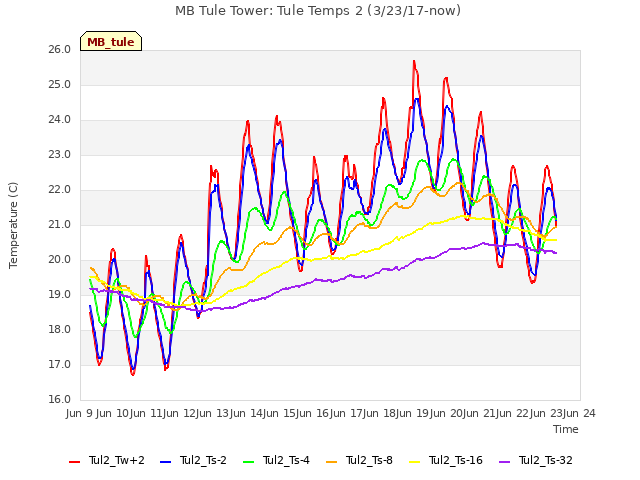Click the purple Tul2_Ts-32 legend swatch
The height and width of the screenshot is (480, 640).
pos(504,462)
